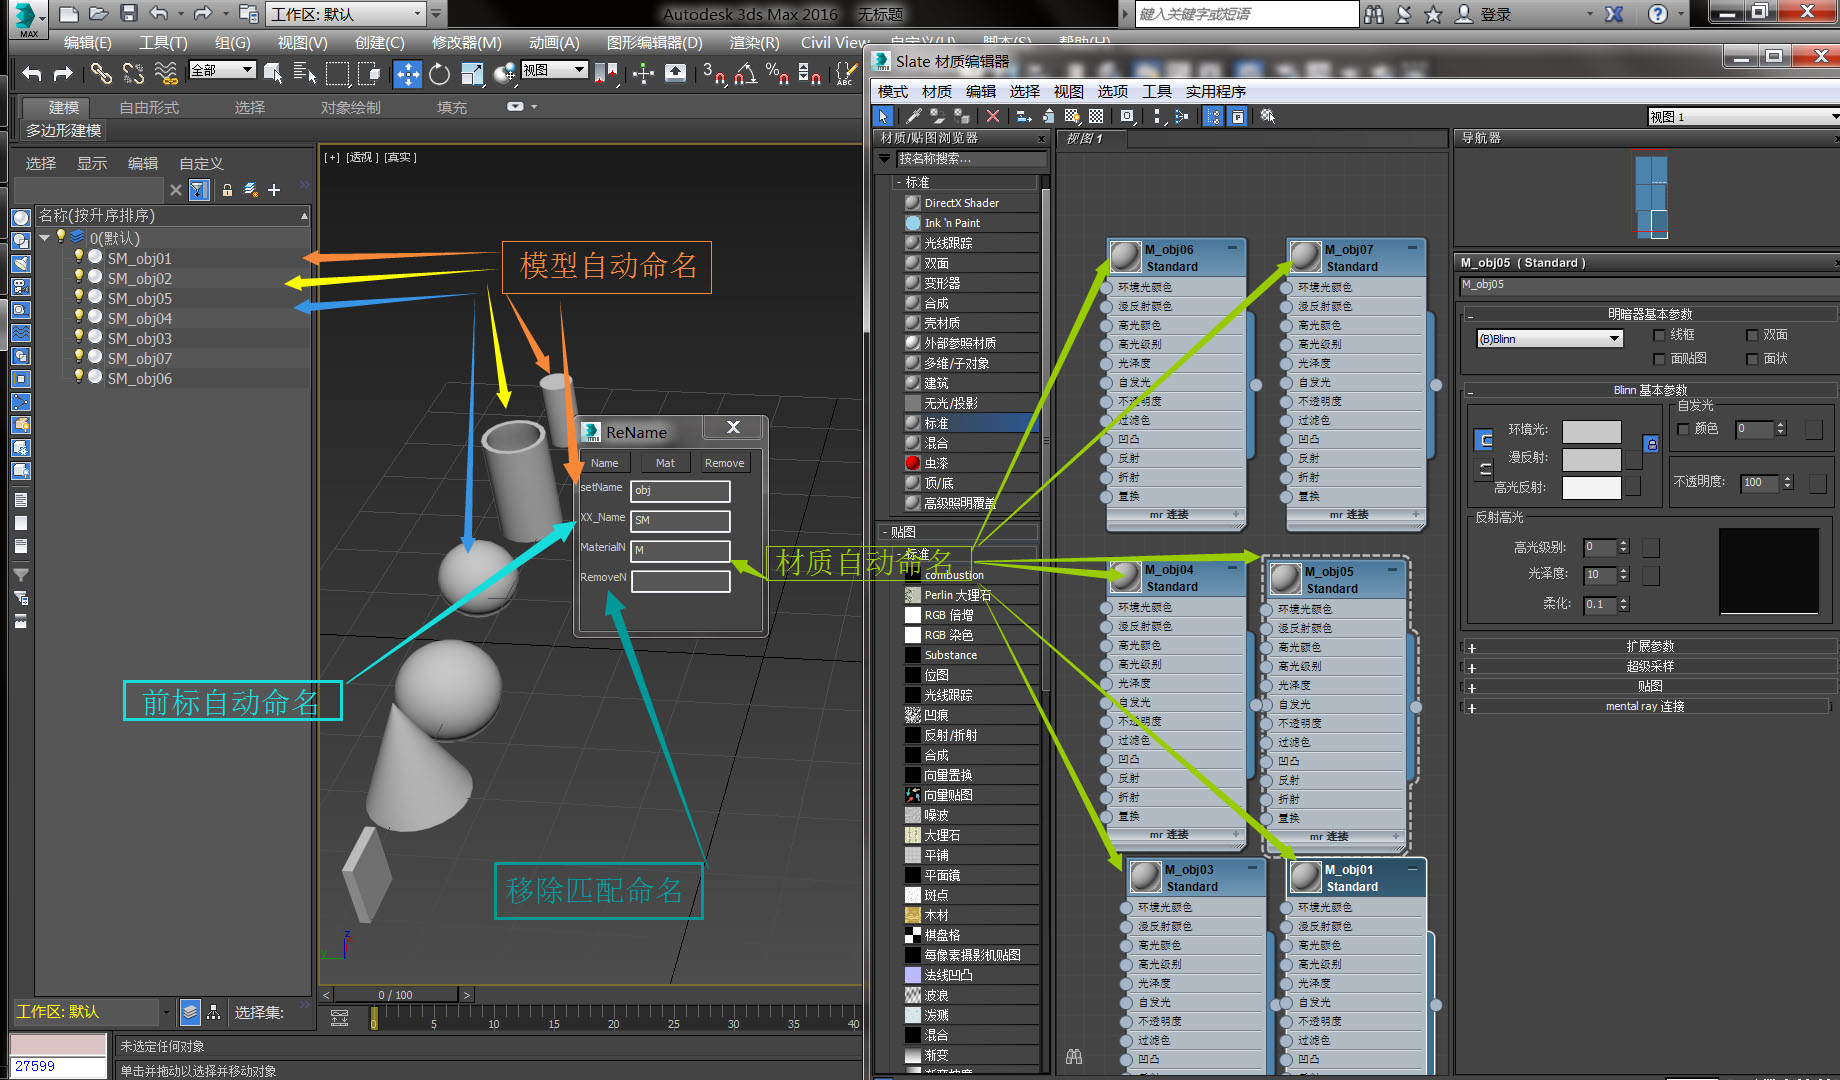Toggle visibility bulb for SM_obj03
The width and height of the screenshot is (1840, 1080).
click(79, 336)
